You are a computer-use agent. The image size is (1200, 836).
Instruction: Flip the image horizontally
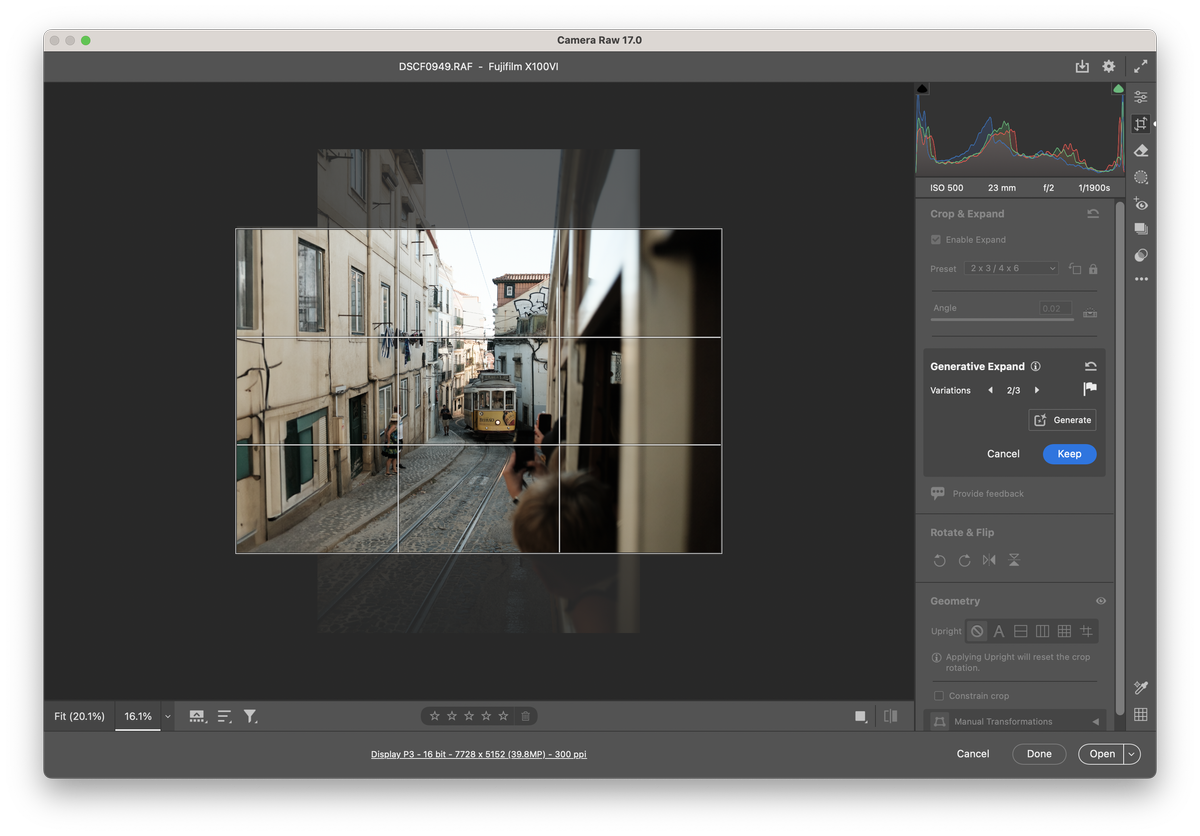(x=989, y=560)
